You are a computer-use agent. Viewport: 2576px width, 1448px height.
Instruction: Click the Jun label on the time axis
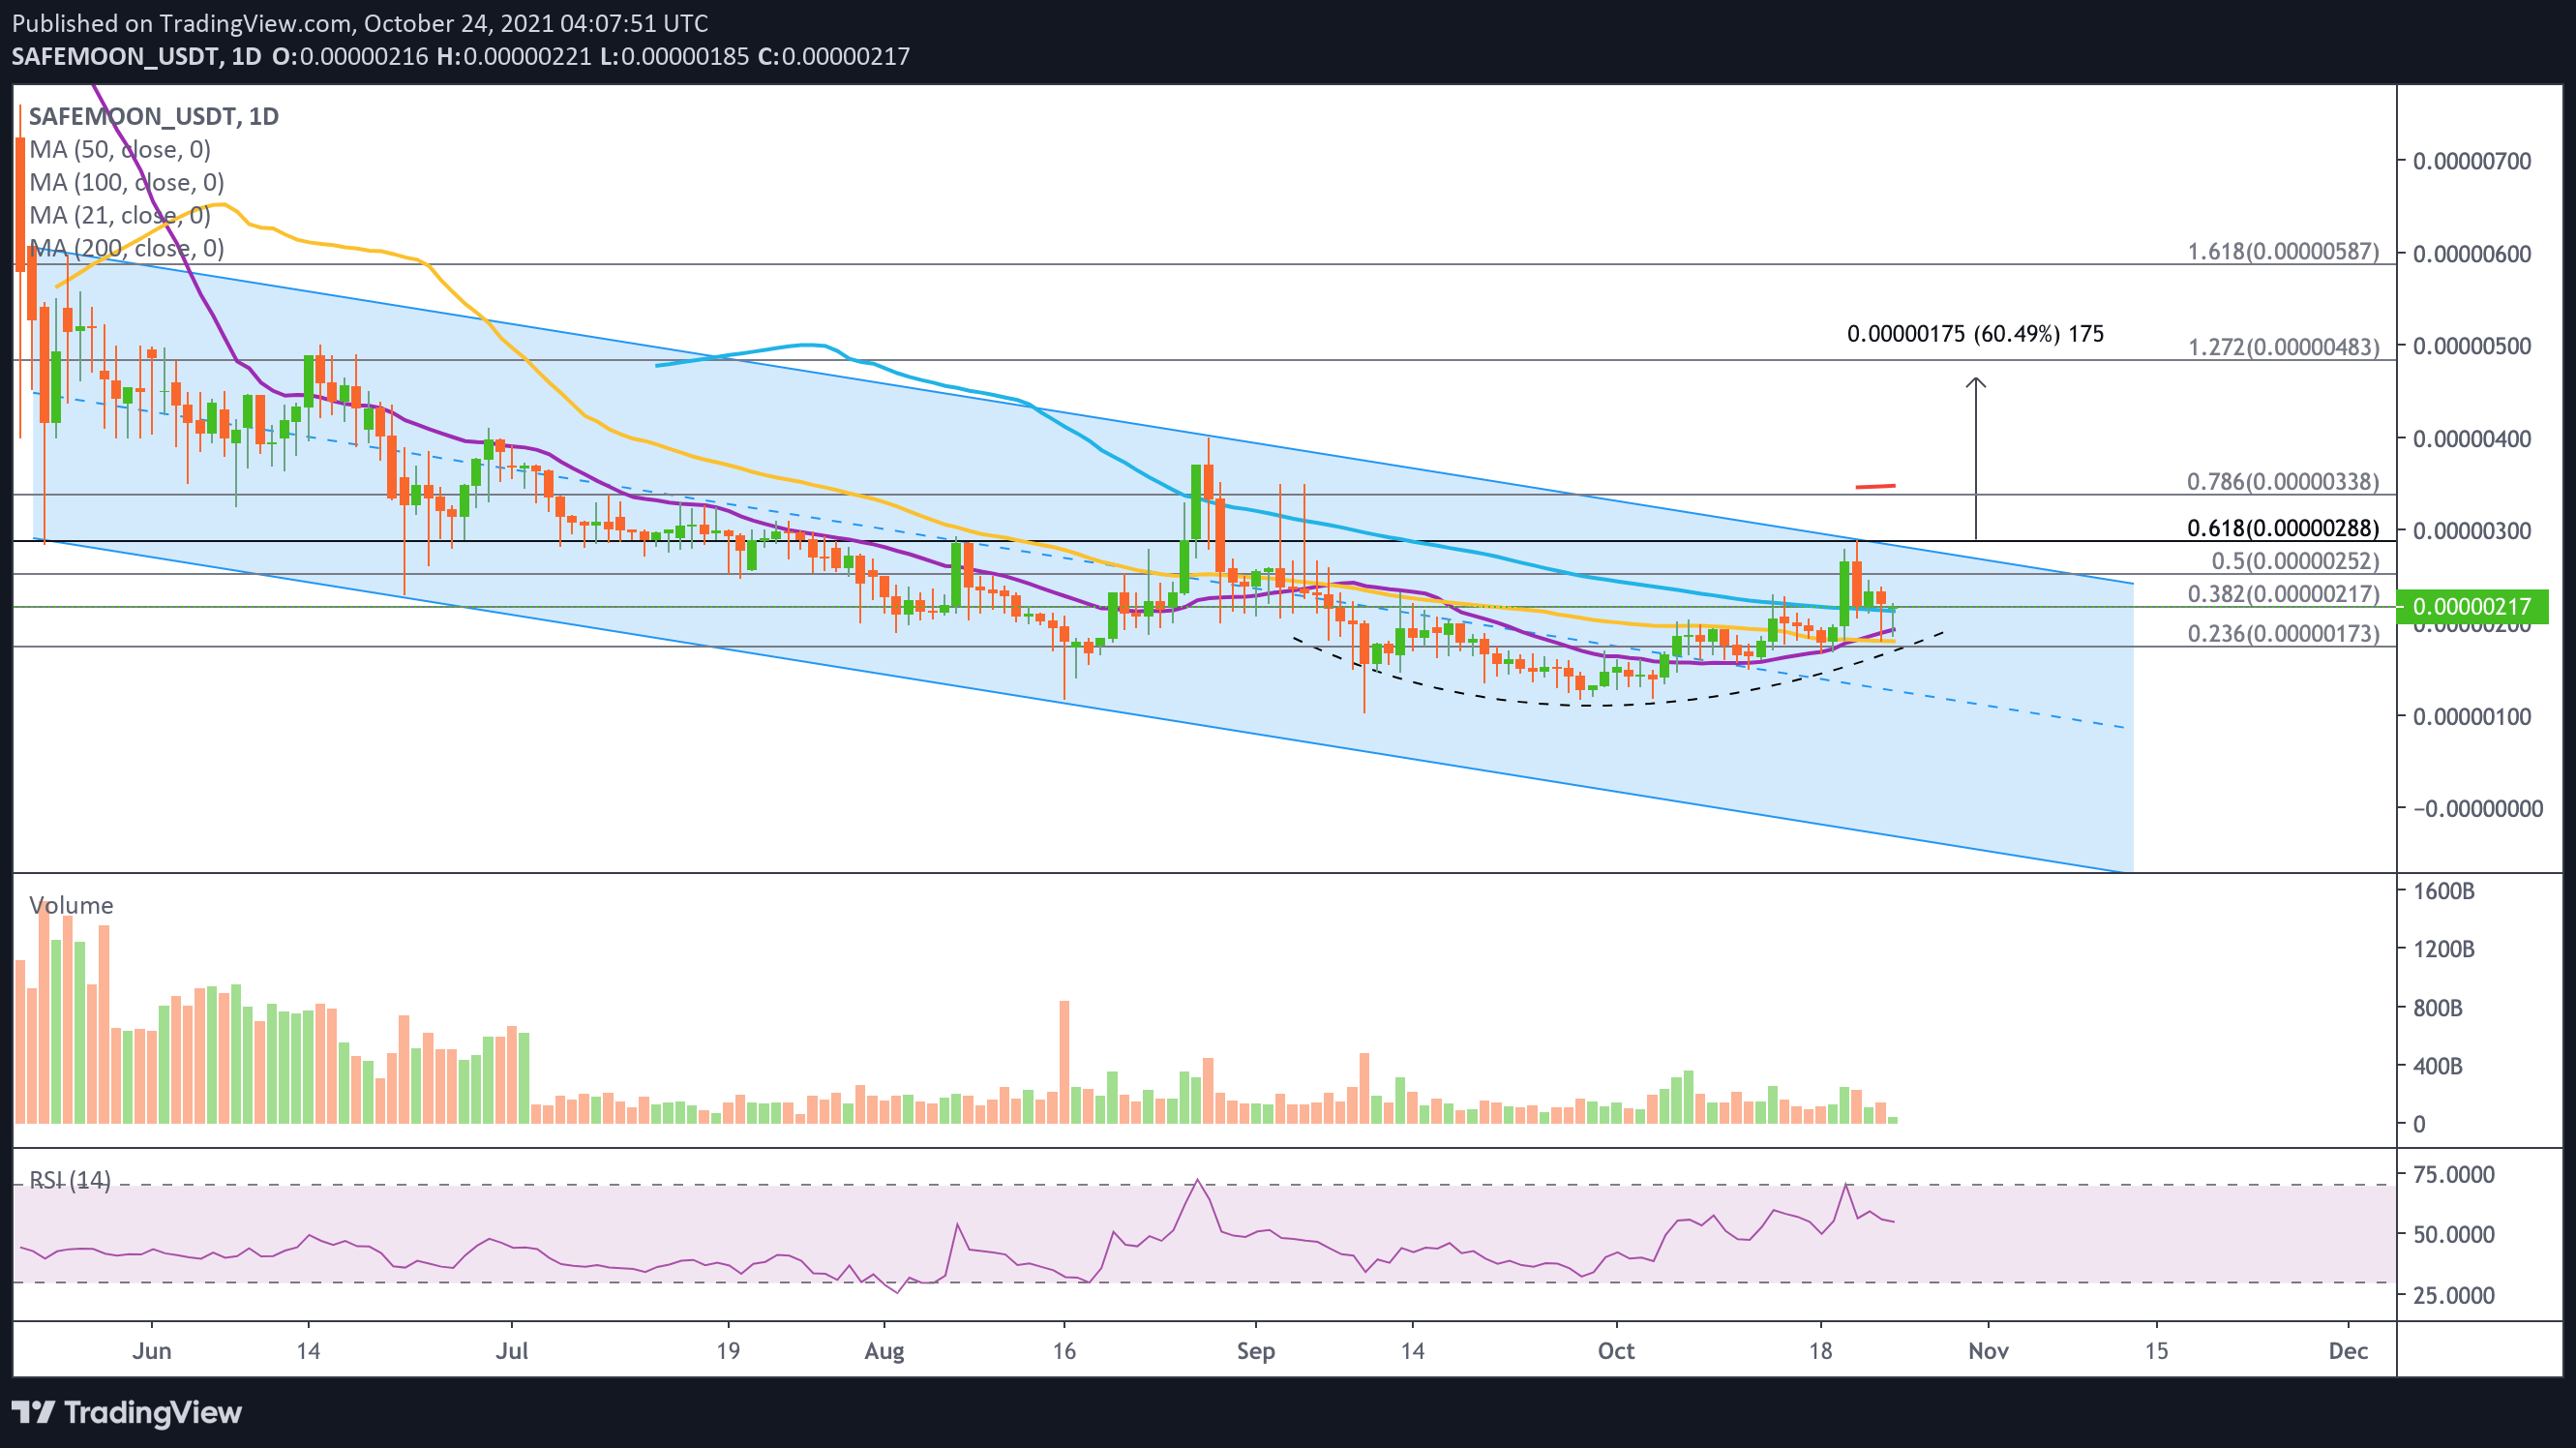152,1351
